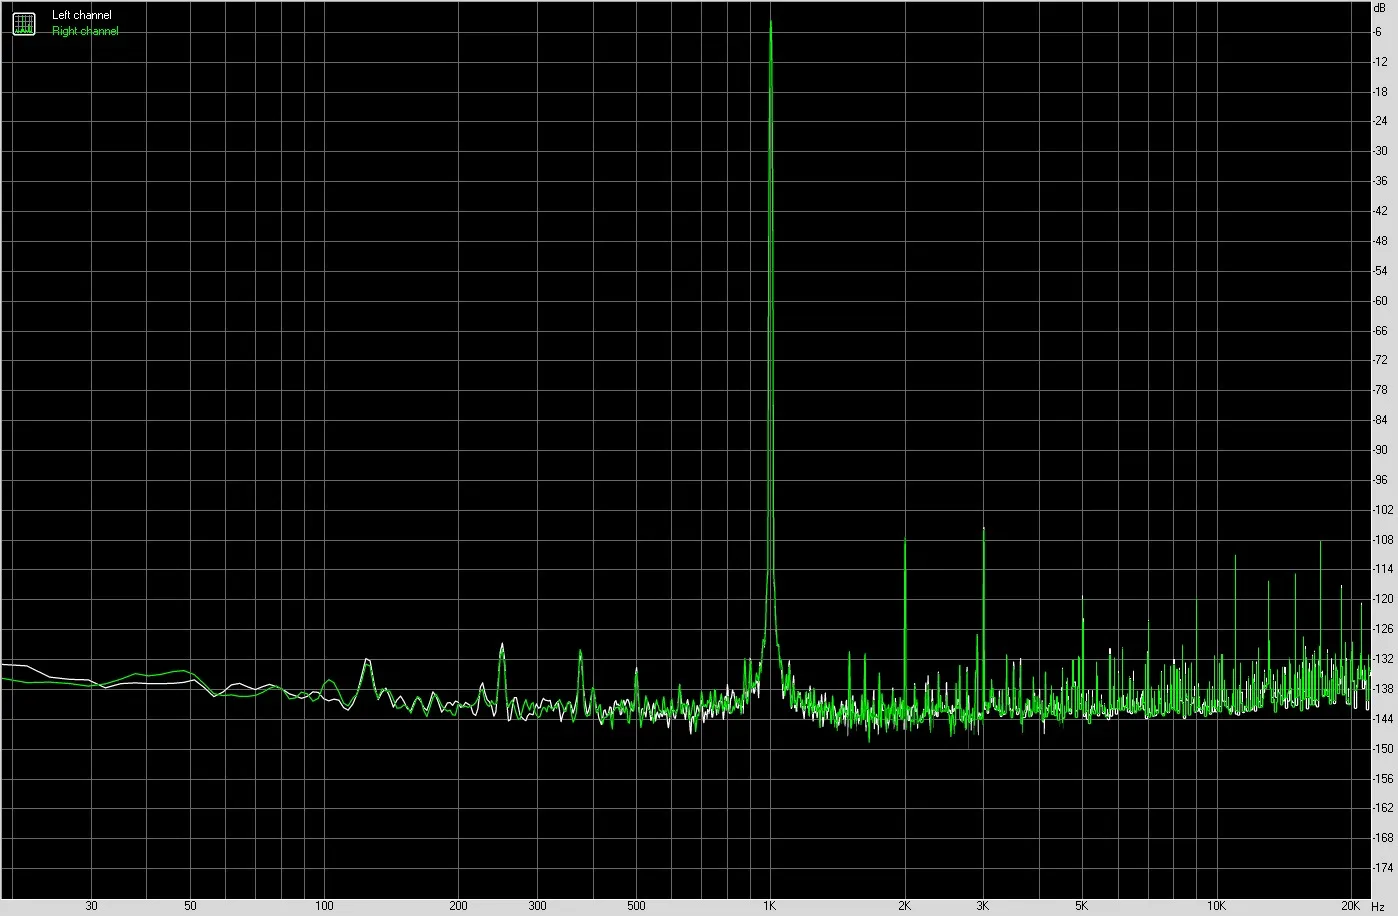1398x916 pixels.
Task: Click the -84 dB scale label
Action: (1380, 420)
